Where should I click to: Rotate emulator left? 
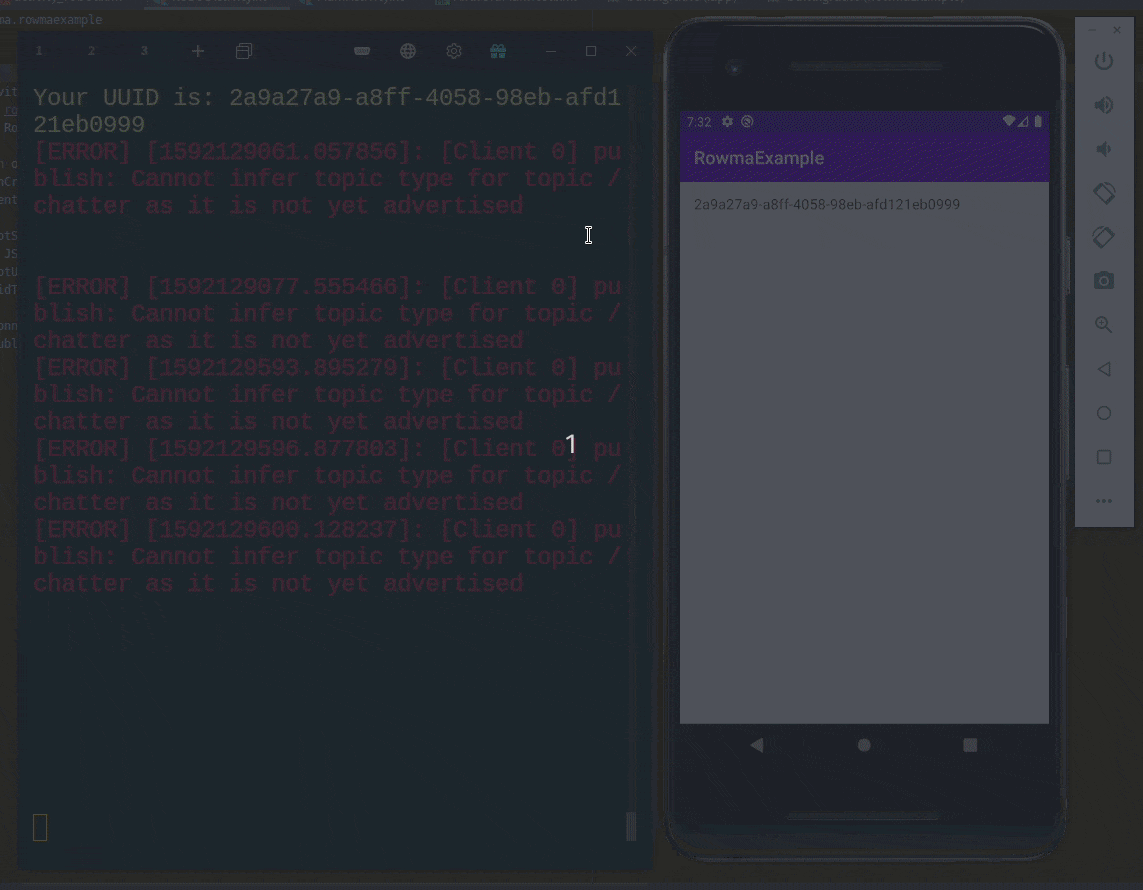[1104, 193]
